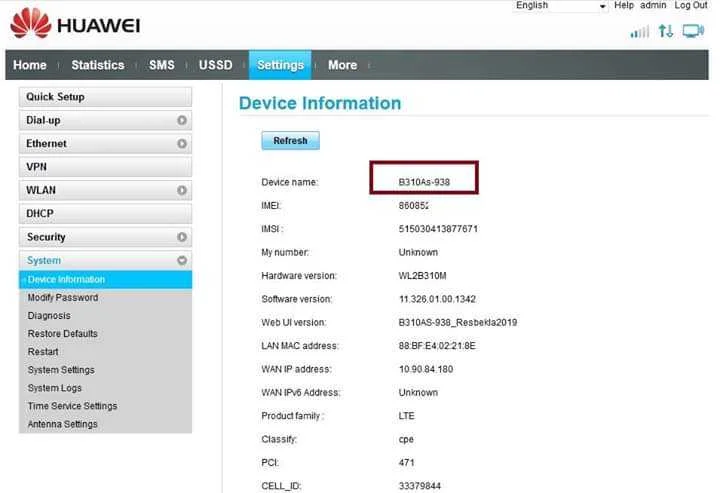
Task: Click the CELL_ID value 33379844
Action: (420, 486)
